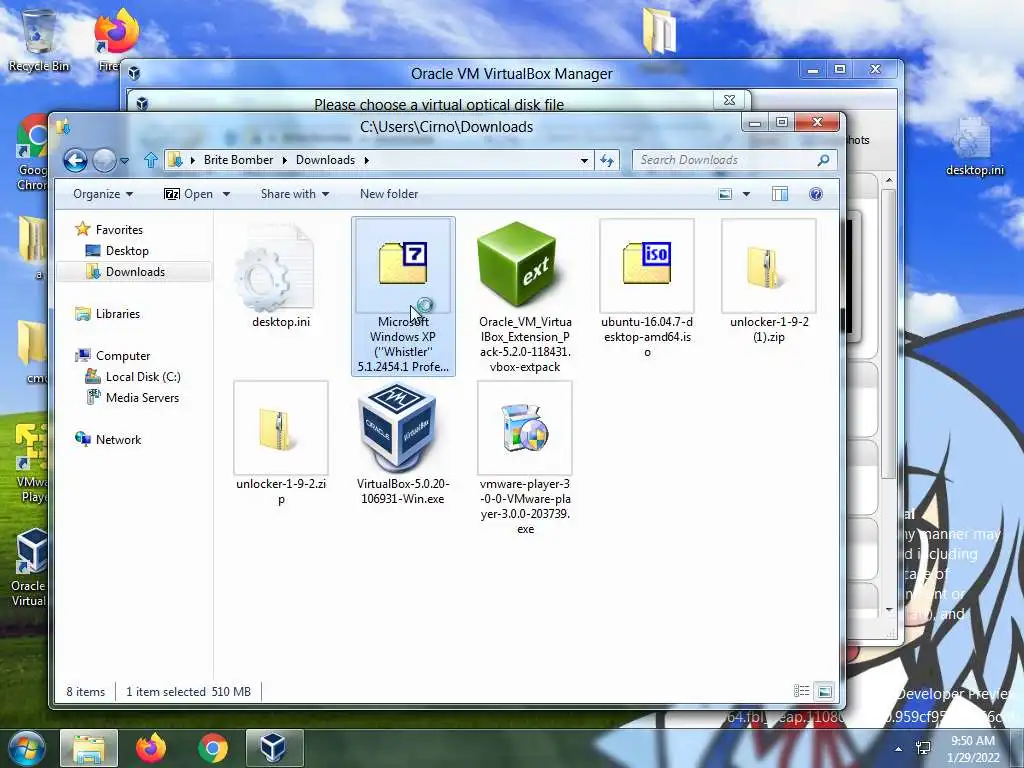Click the Favorites header in sidebar
Screen dimensions: 1024x768
[119, 230]
